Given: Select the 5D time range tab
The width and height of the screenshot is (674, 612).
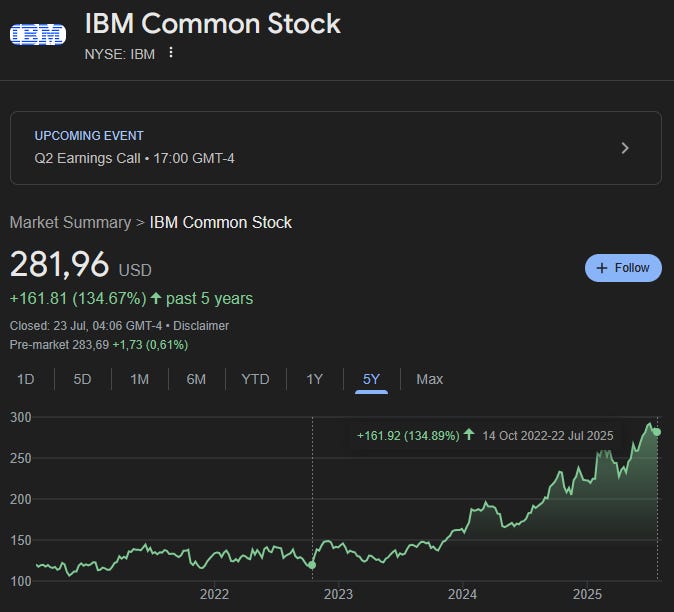Looking at the screenshot, I should pyautogui.click(x=82, y=379).
